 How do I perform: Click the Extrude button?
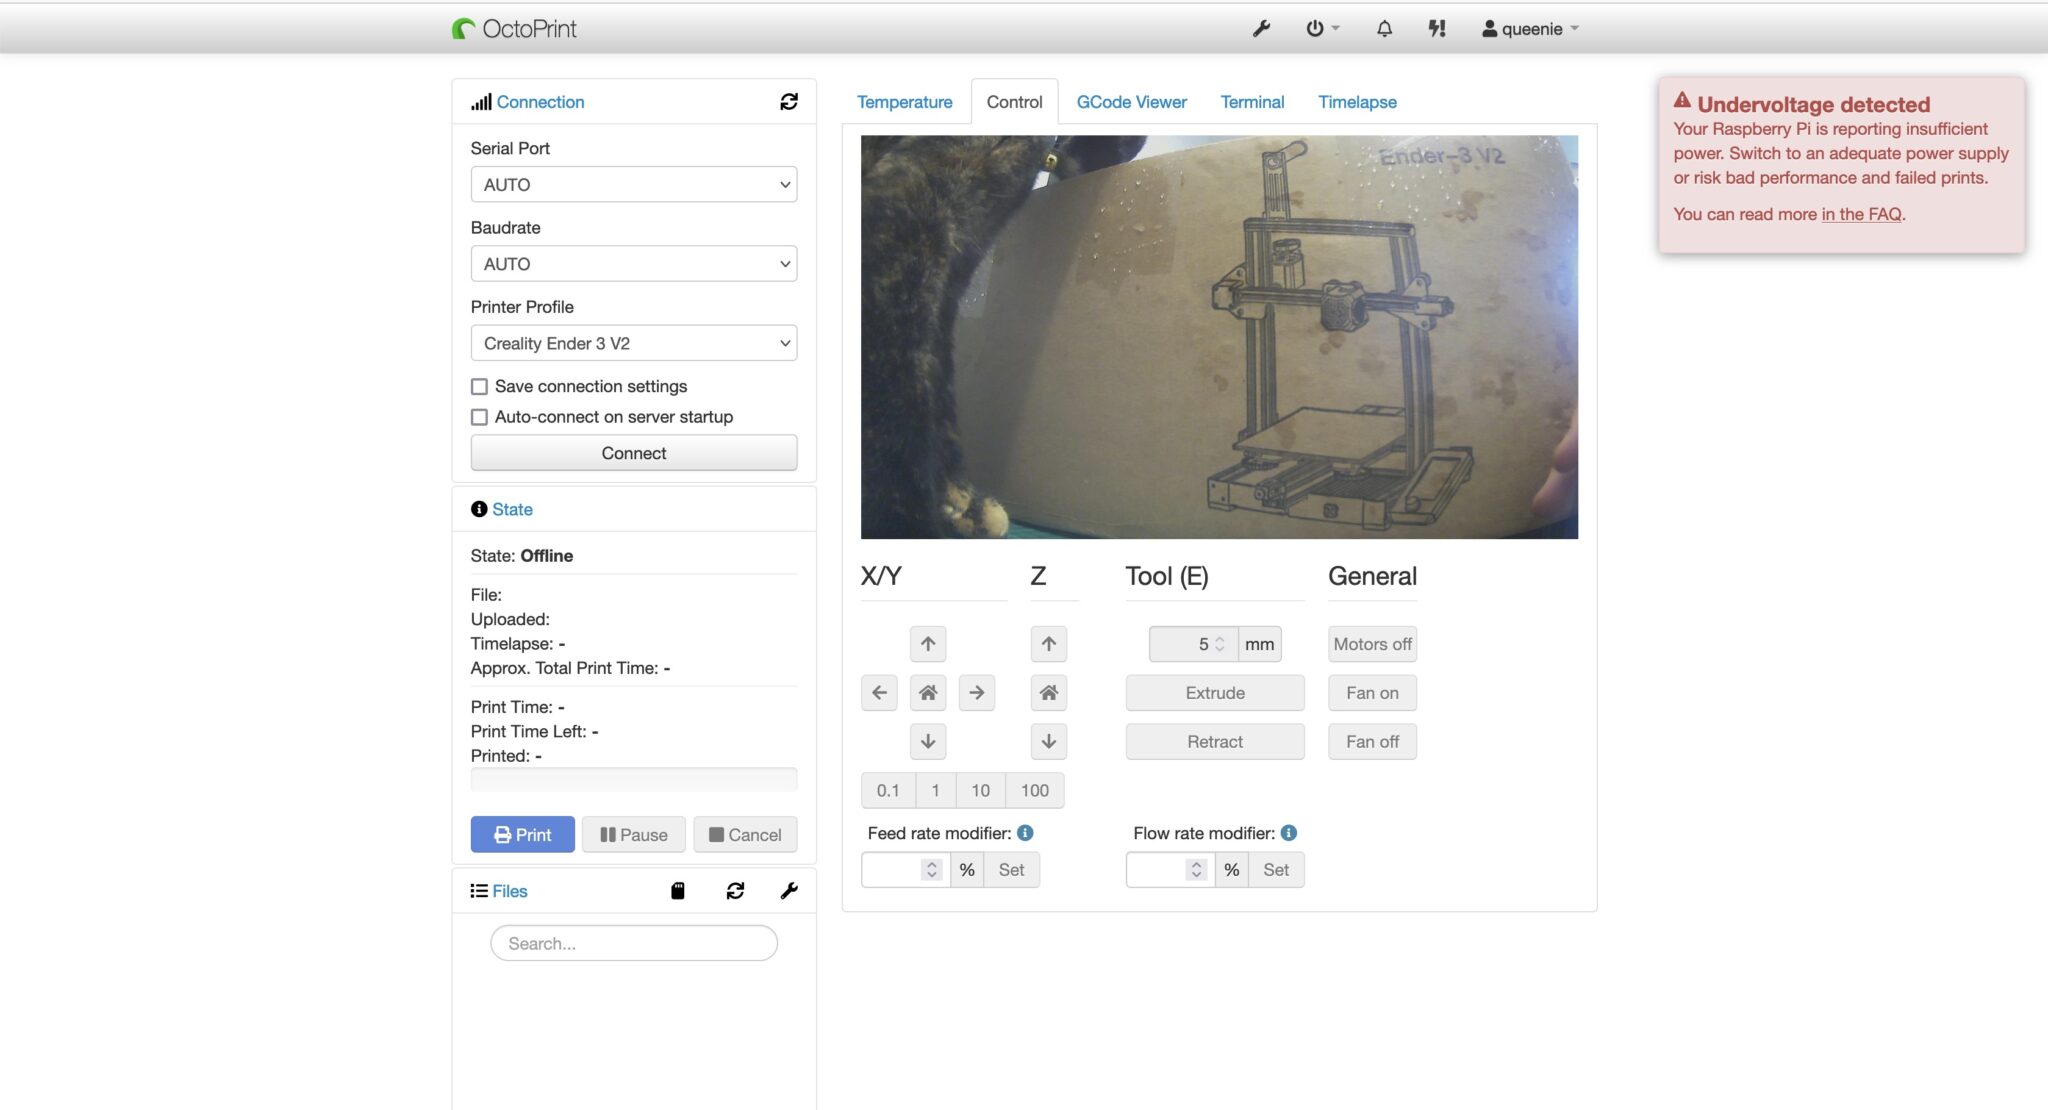1215,693
